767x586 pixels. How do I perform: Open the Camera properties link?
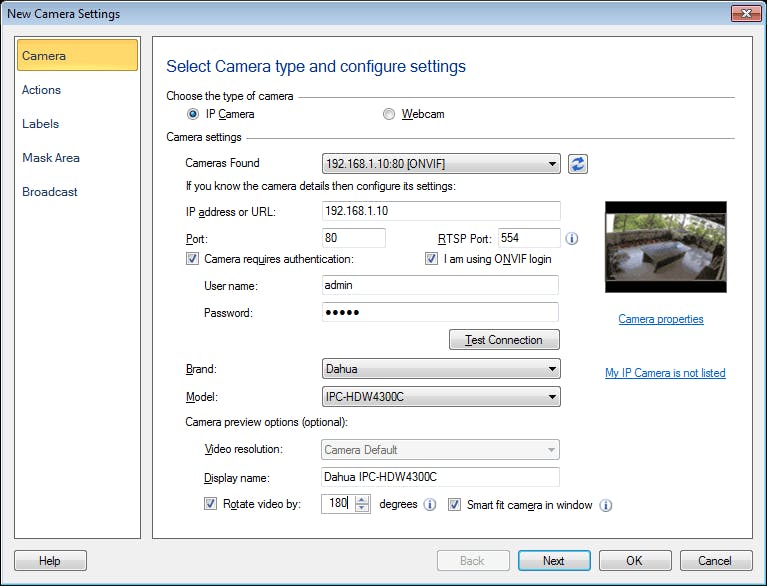pos(660,319)
